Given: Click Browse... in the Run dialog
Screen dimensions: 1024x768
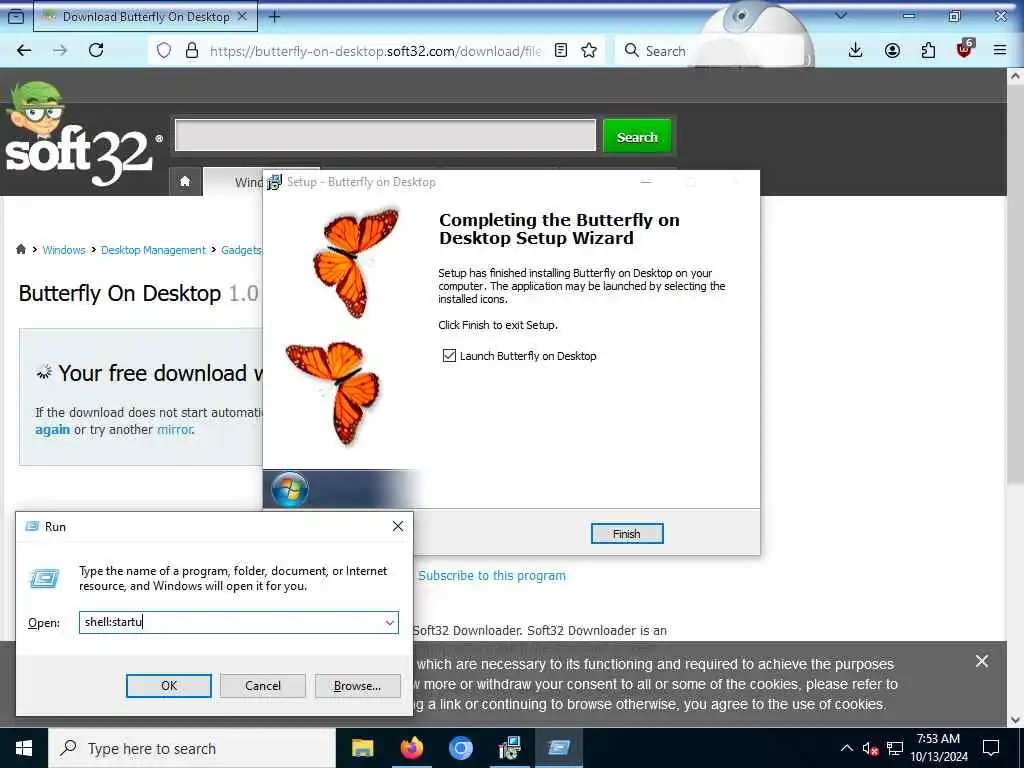Looking at the screenshot, I should (357, 686).
